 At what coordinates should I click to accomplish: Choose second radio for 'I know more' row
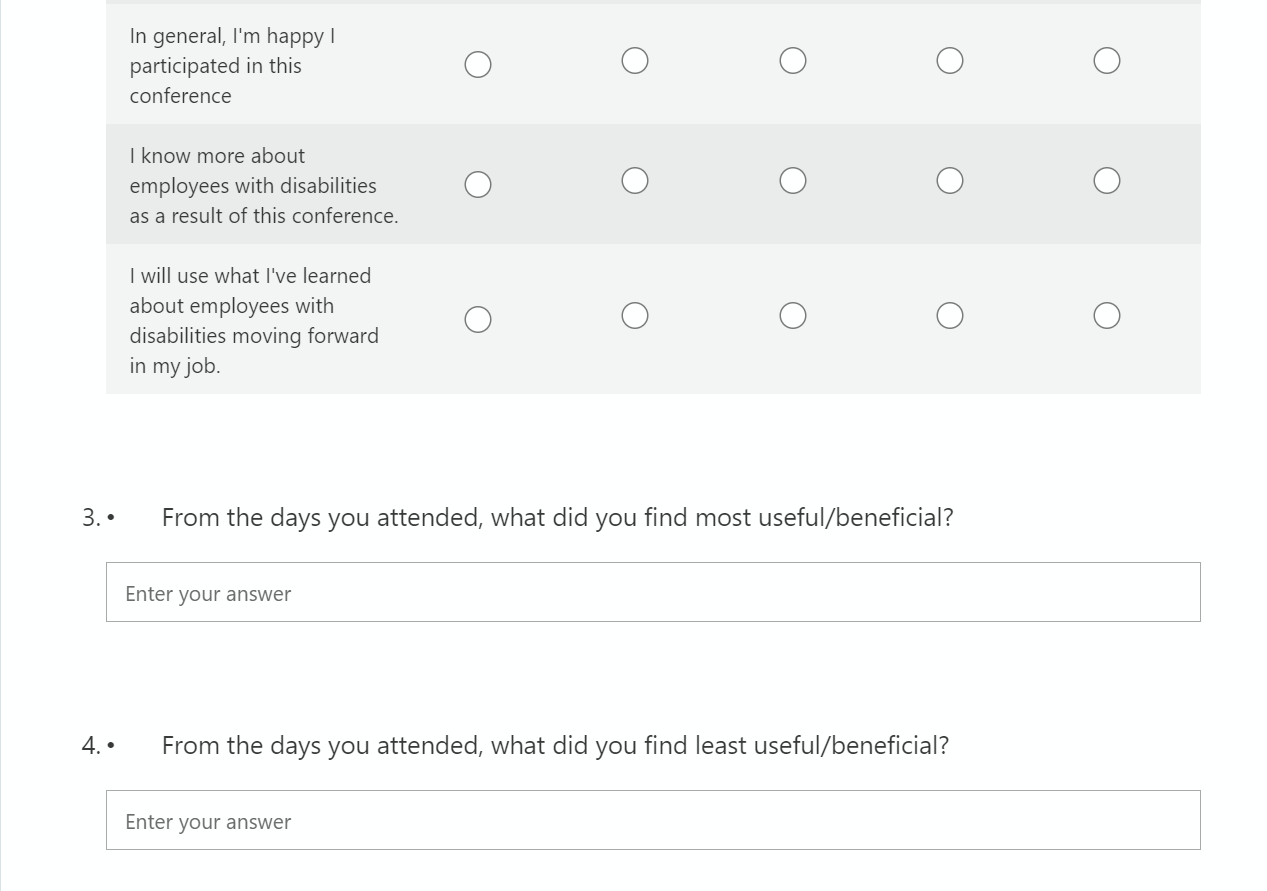(x=635, y=181)
